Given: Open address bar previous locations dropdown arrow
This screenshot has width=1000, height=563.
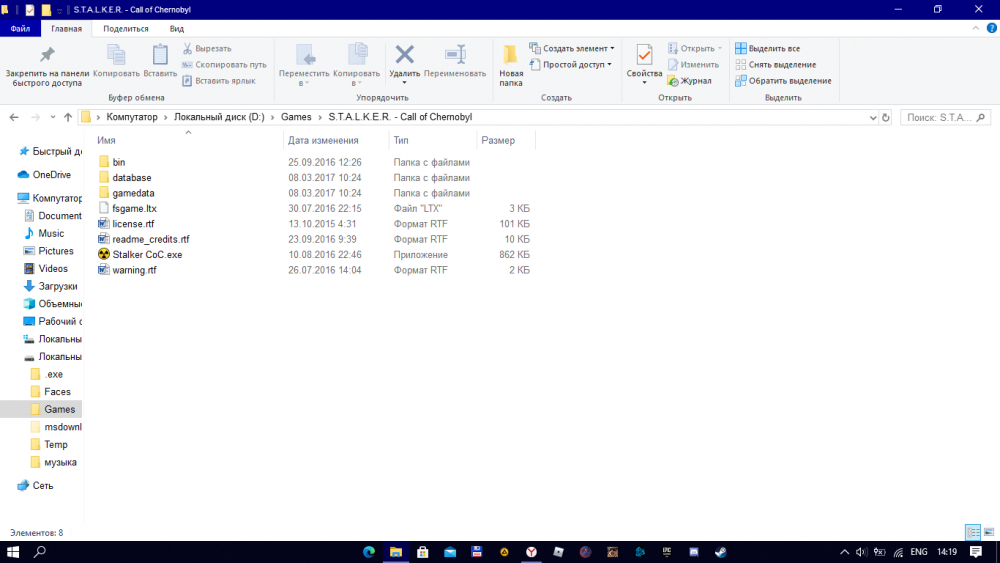Looking at the screenshot, I should coord(872,117).
